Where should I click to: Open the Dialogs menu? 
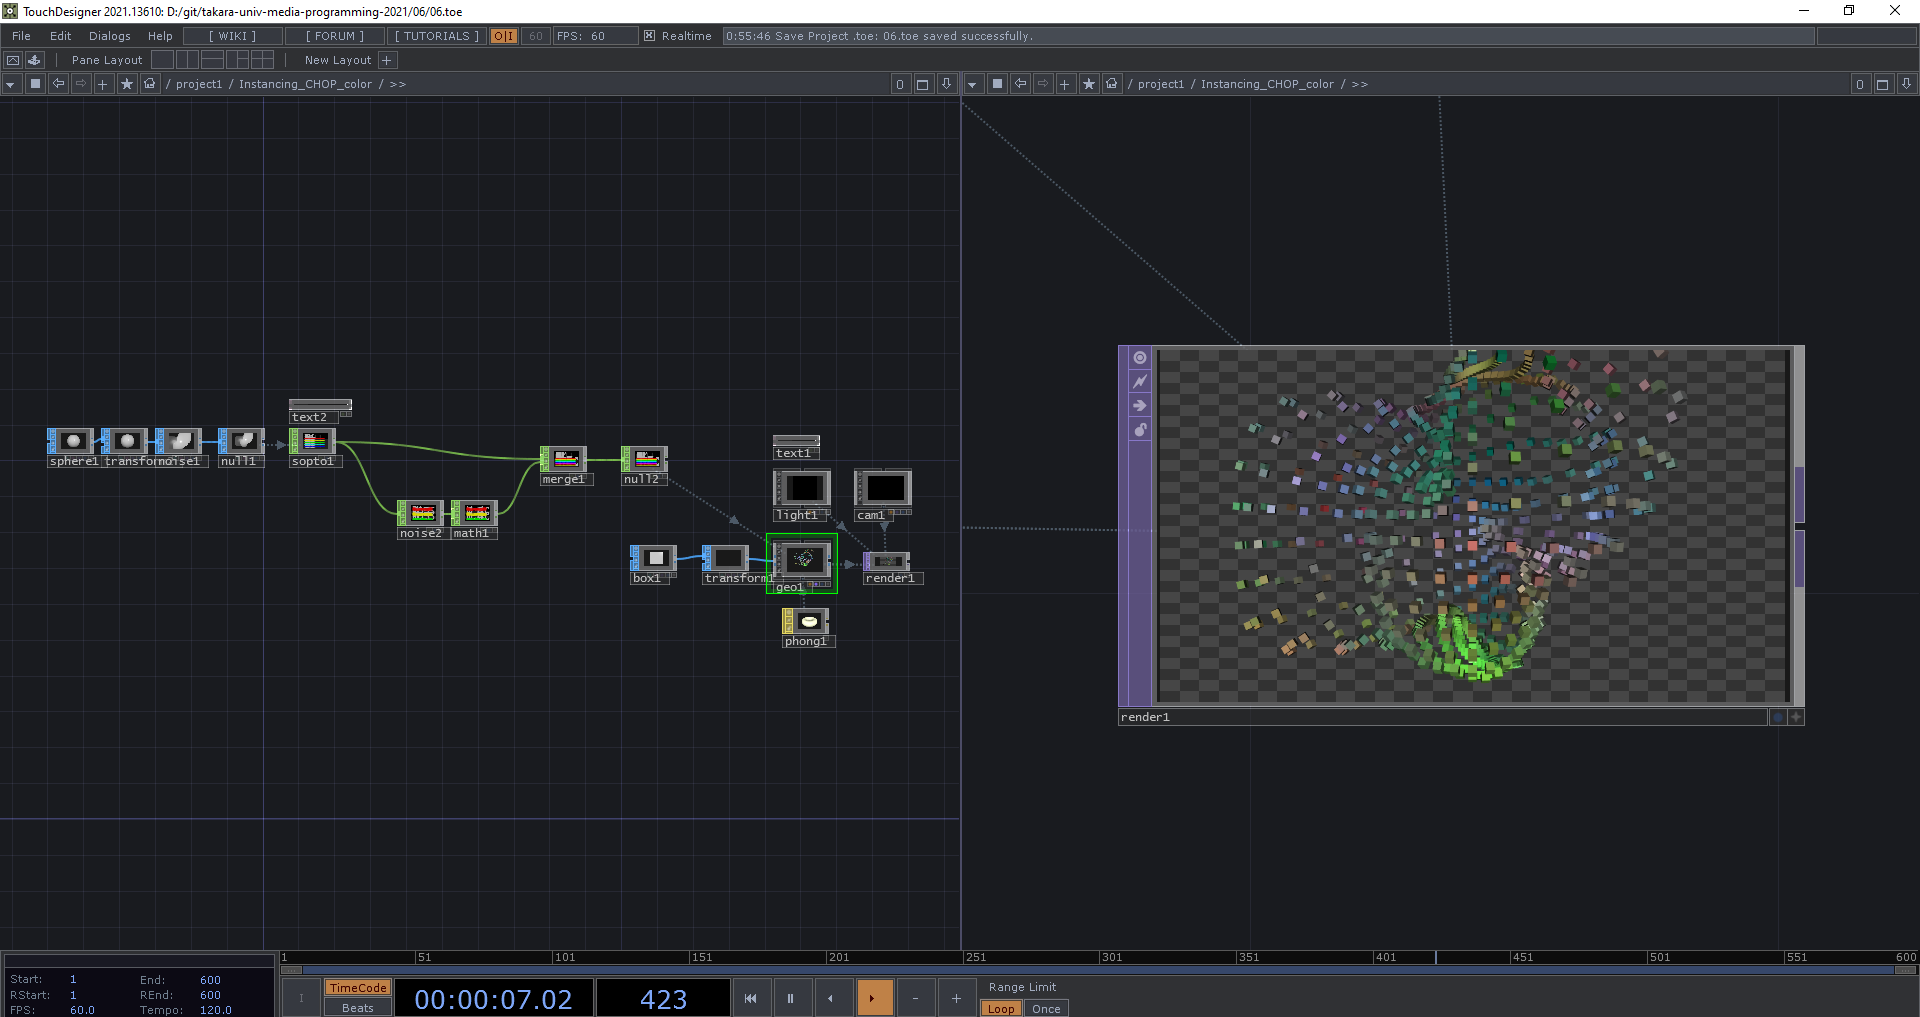pos(109,36)
